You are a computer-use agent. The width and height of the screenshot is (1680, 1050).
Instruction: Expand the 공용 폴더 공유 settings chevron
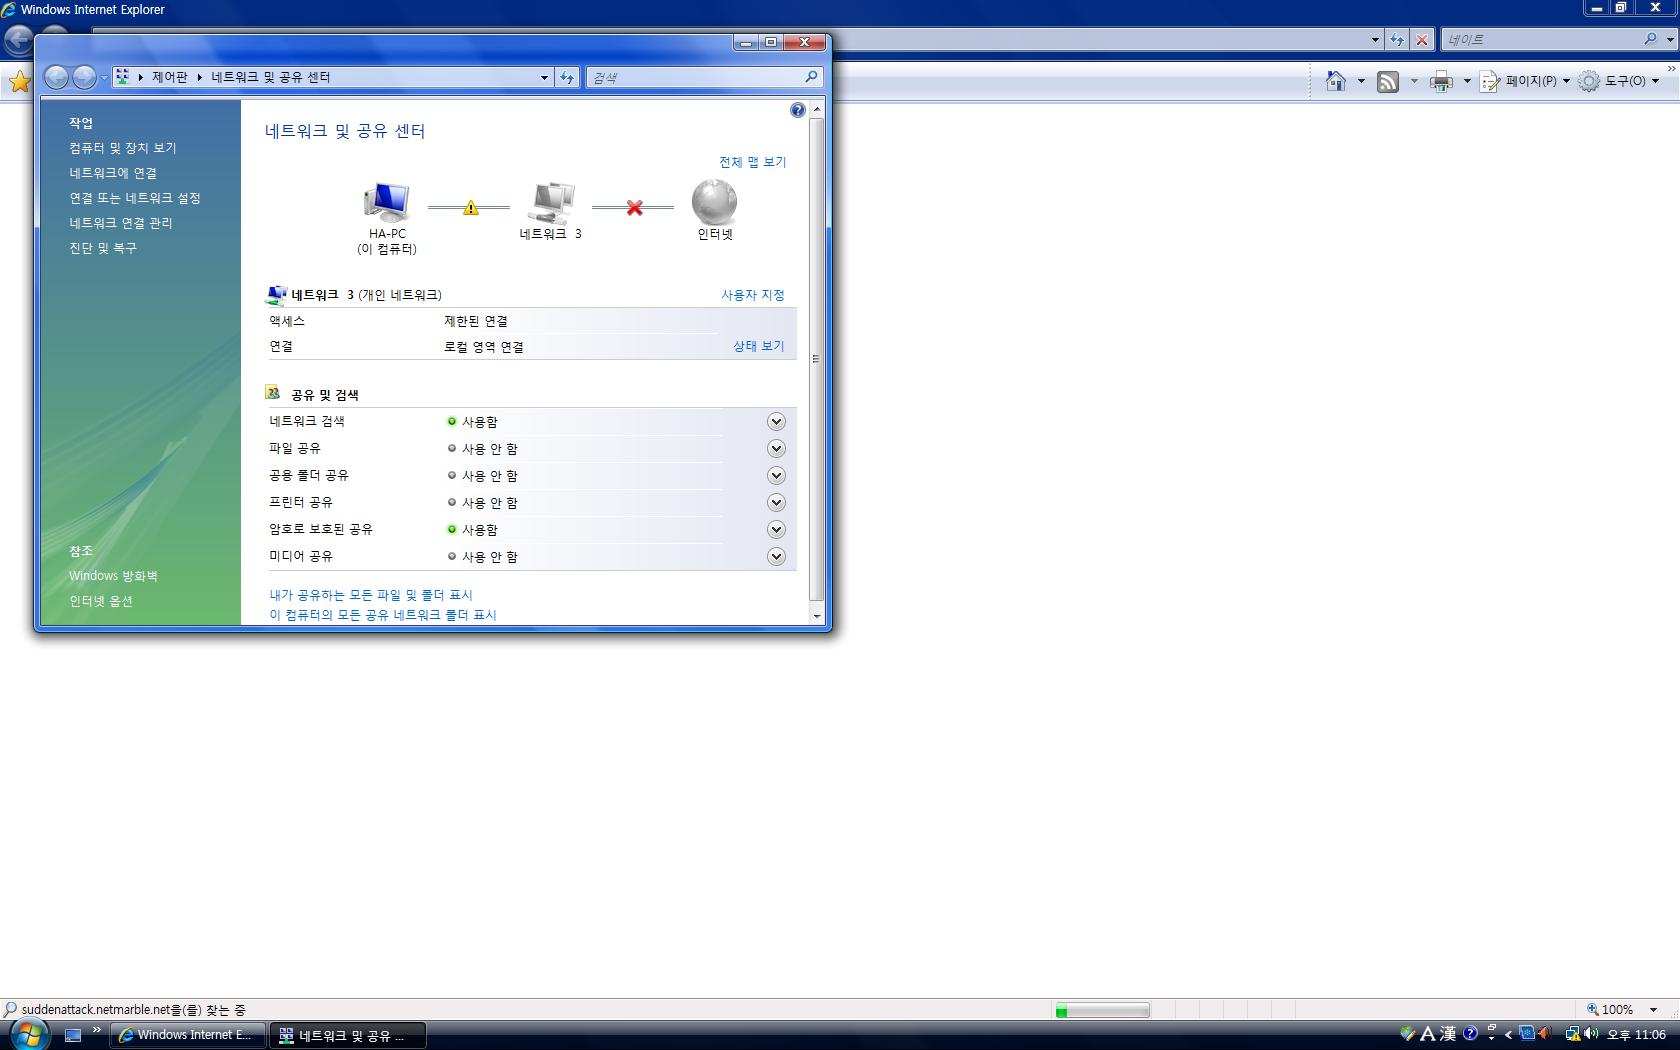pos(776,476)
